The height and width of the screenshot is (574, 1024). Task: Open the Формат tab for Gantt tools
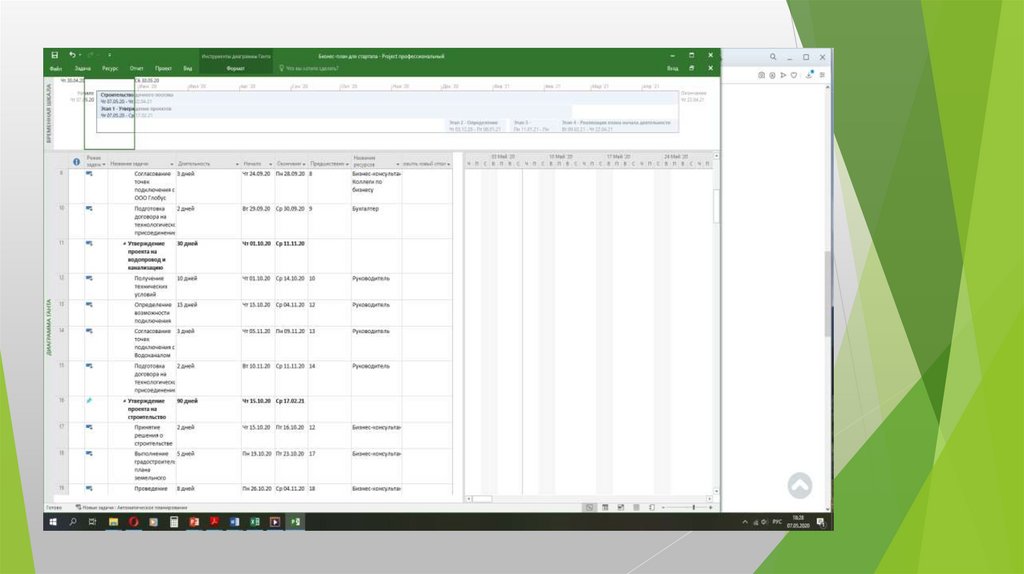(x=236, y=69)
